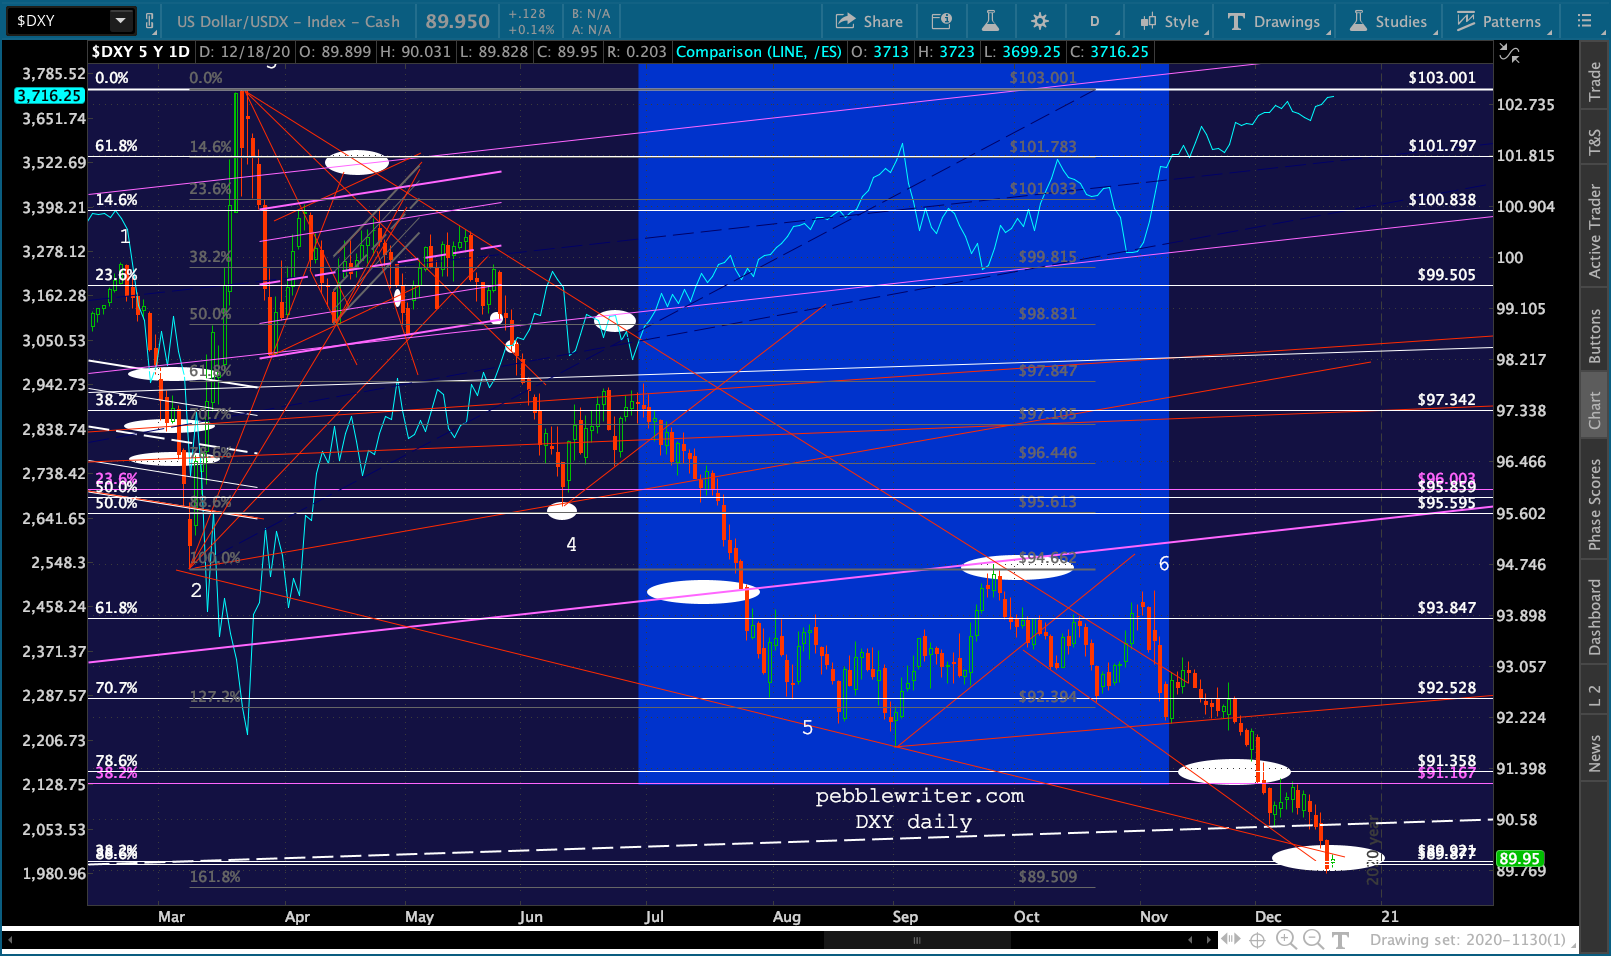Open the Style menu
The width and height of the screenshot is (1611, 956).
1171,21
